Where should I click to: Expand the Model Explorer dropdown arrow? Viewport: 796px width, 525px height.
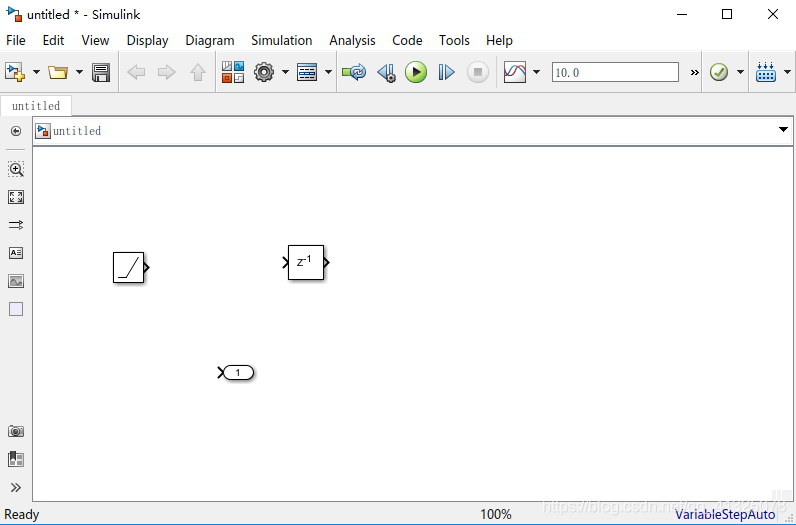coord(328,72)
